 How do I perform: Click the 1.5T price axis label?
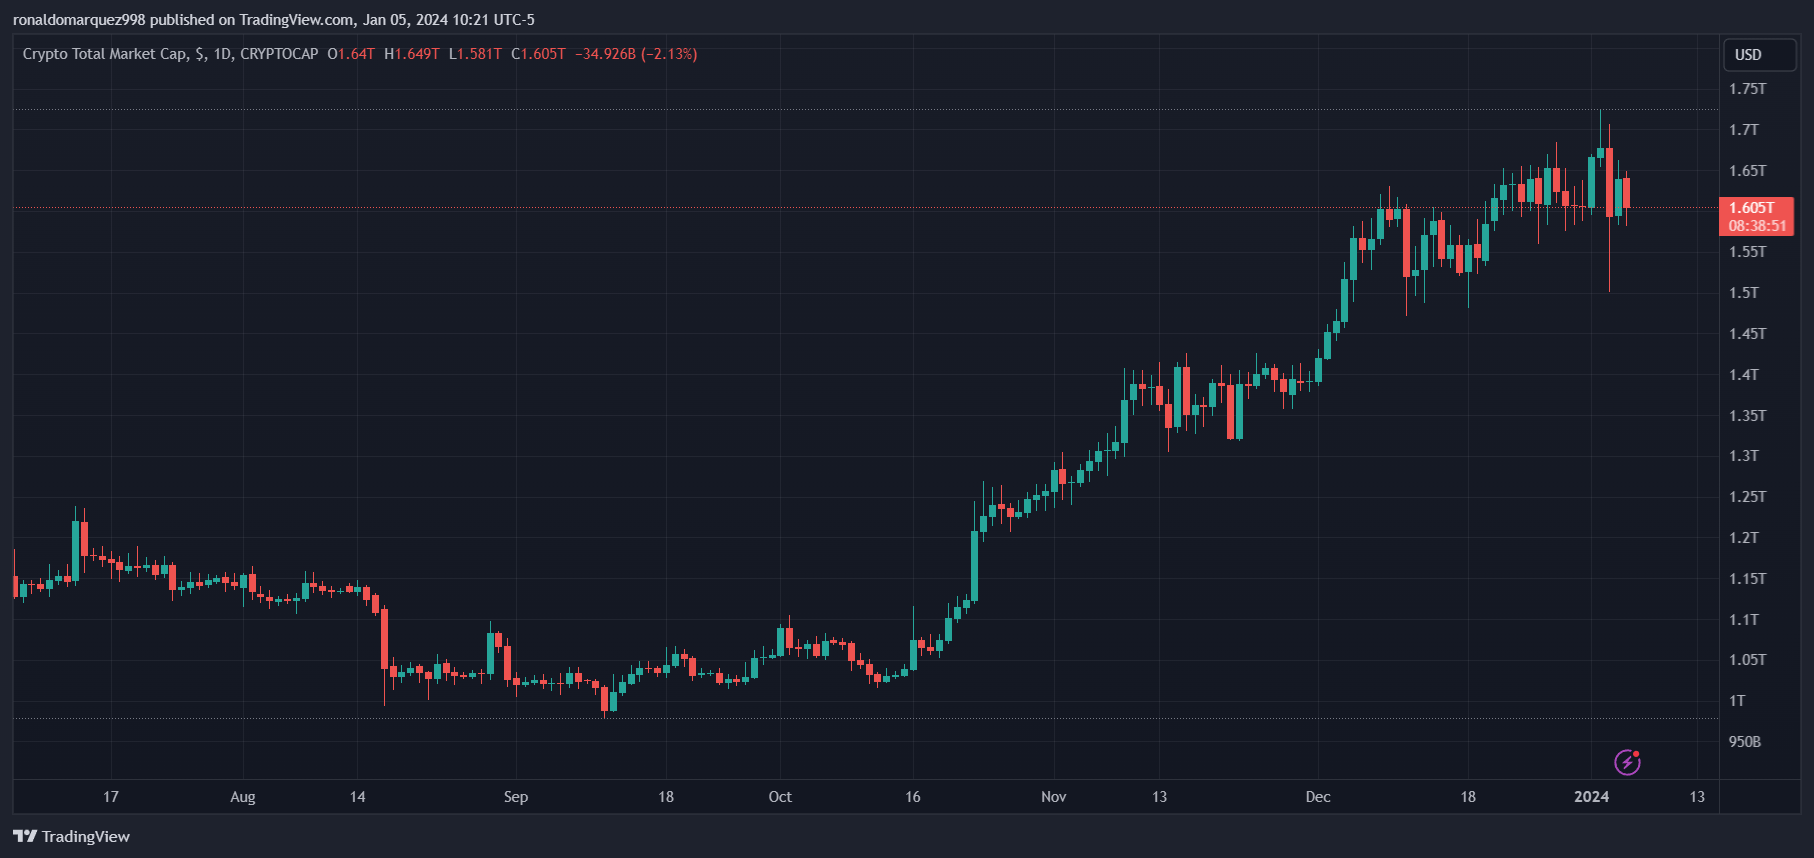1744,293
